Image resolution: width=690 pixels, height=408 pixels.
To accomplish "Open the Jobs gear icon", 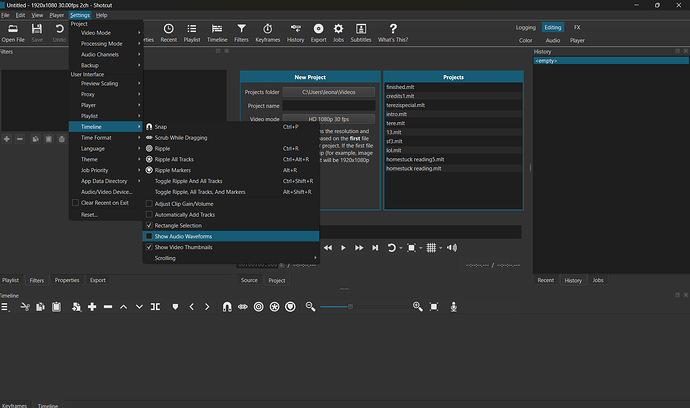I will click(x=338, y=33).
